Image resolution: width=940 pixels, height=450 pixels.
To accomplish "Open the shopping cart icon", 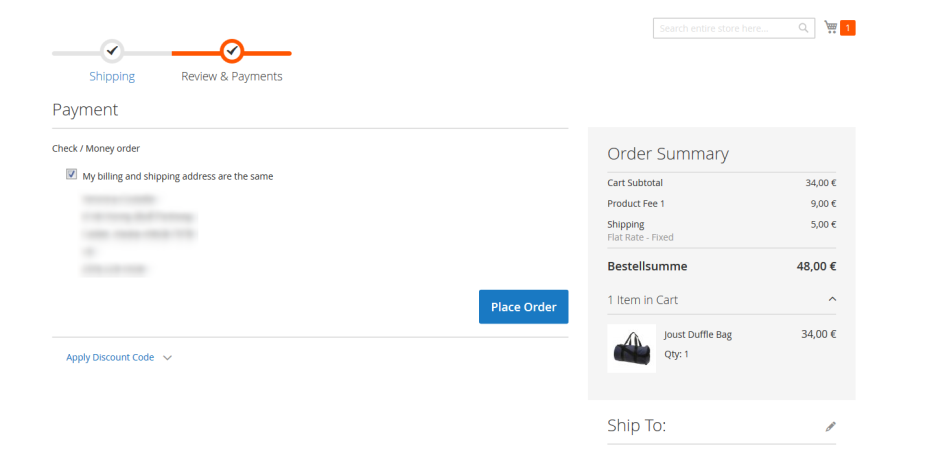I will coord(831,28).
